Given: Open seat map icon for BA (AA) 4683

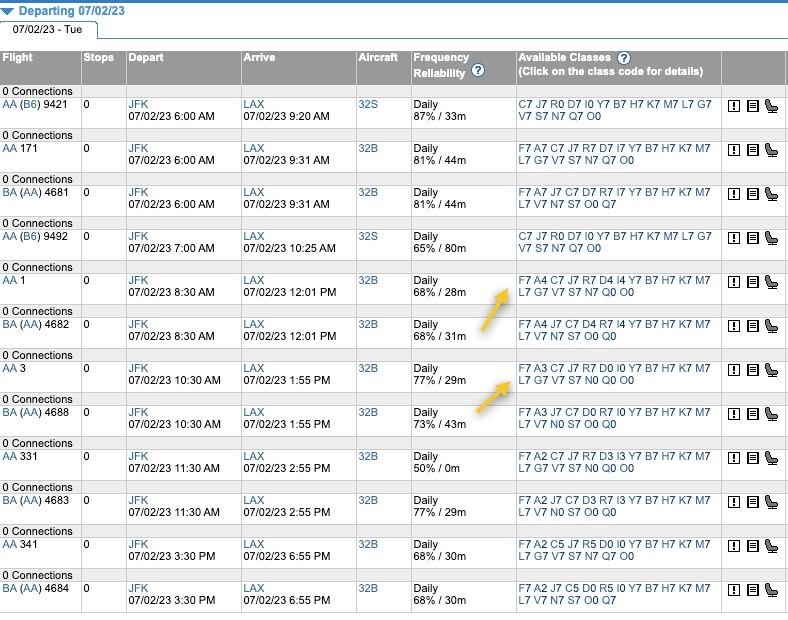Looking at the screenshot, I should click(x=771, y=502).
